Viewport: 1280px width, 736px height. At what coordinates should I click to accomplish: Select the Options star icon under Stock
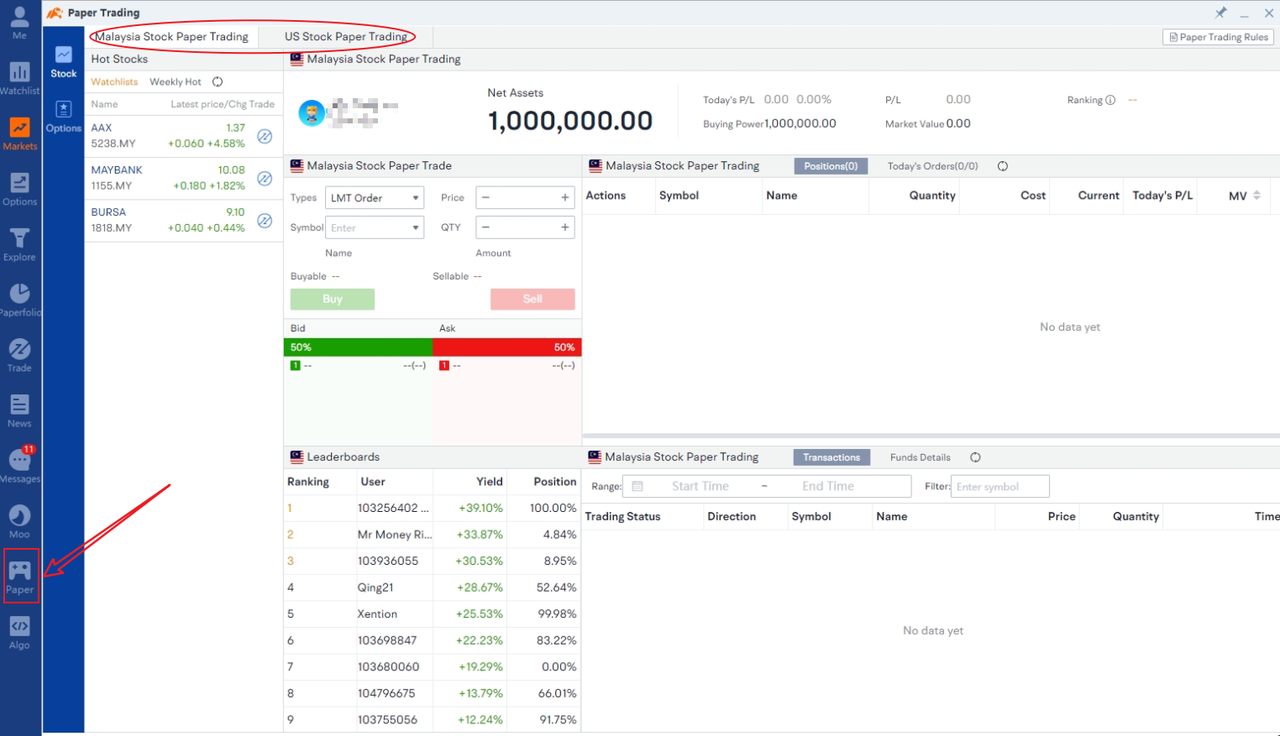pos(63,116)
